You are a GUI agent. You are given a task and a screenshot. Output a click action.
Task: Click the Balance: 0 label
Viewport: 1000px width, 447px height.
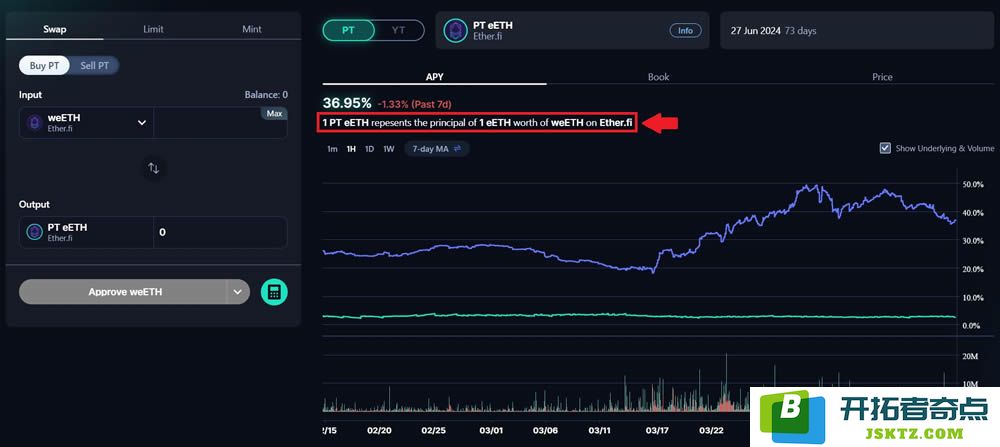tap(266, 94)
